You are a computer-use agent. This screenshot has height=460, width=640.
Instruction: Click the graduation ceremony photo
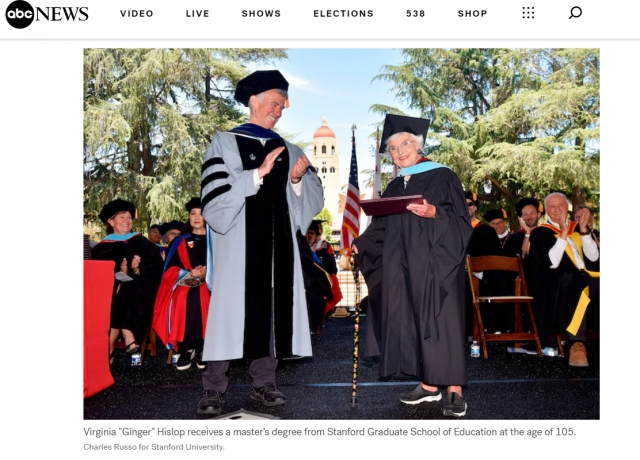[342, 234]
